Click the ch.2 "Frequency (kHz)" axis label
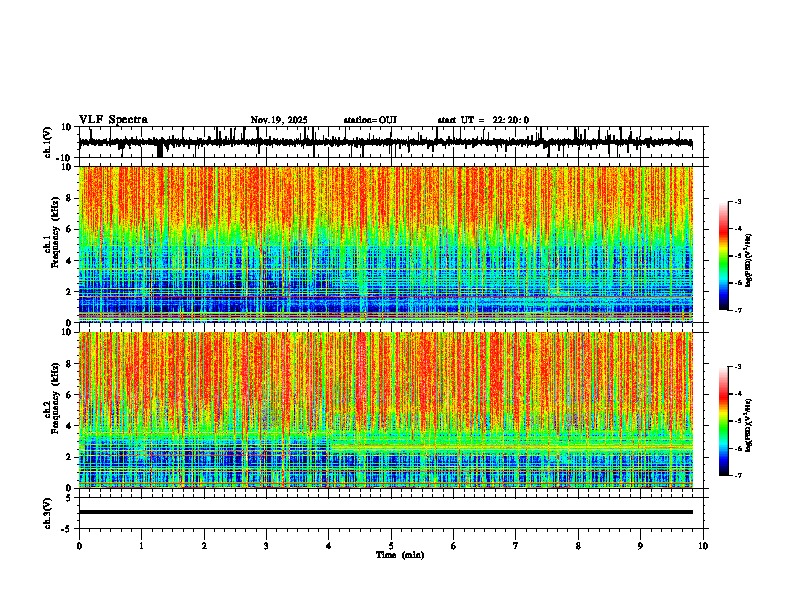Screen dimensions: 792x612 pos(55,398)
